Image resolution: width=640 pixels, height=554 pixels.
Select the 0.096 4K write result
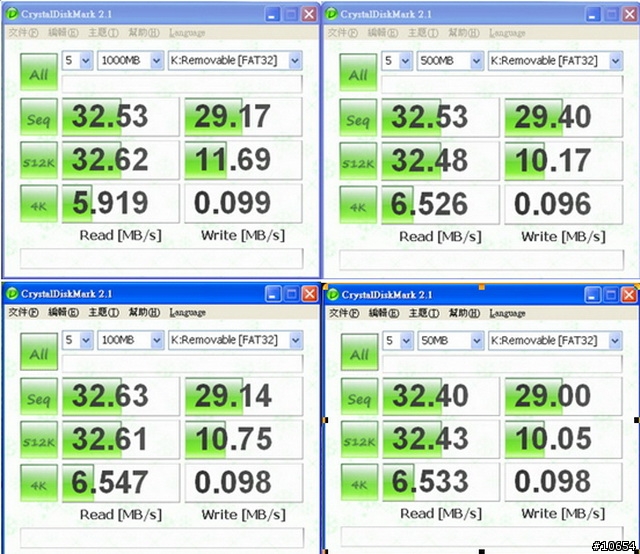(564, 205)
